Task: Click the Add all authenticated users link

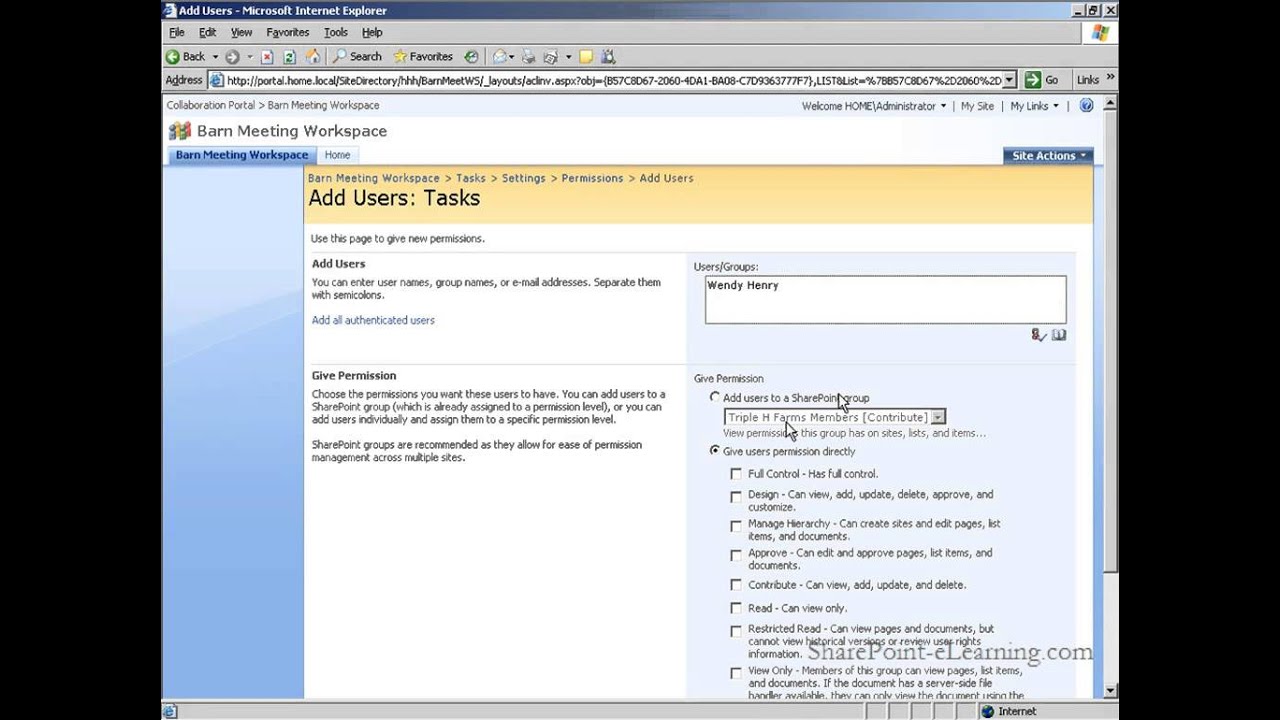Action: coord(373,320)
